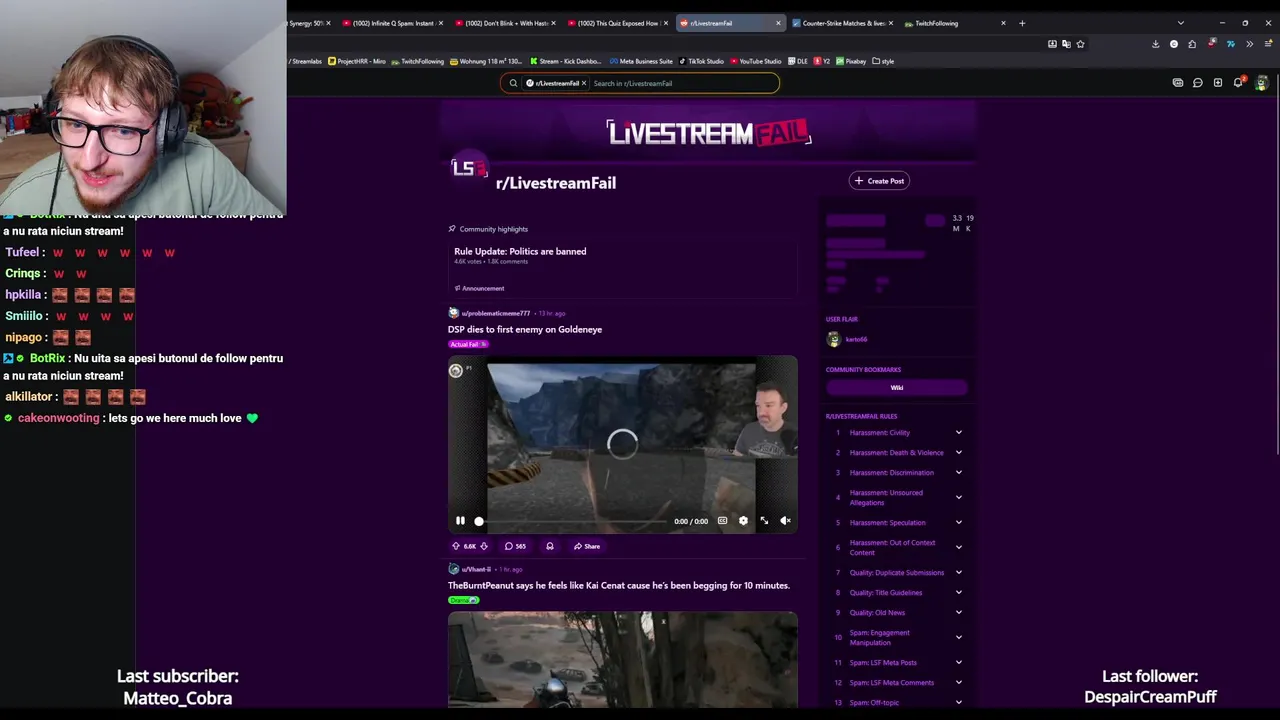
Task: Open TheBurntPeanut post title
Action: coord(619,586)
